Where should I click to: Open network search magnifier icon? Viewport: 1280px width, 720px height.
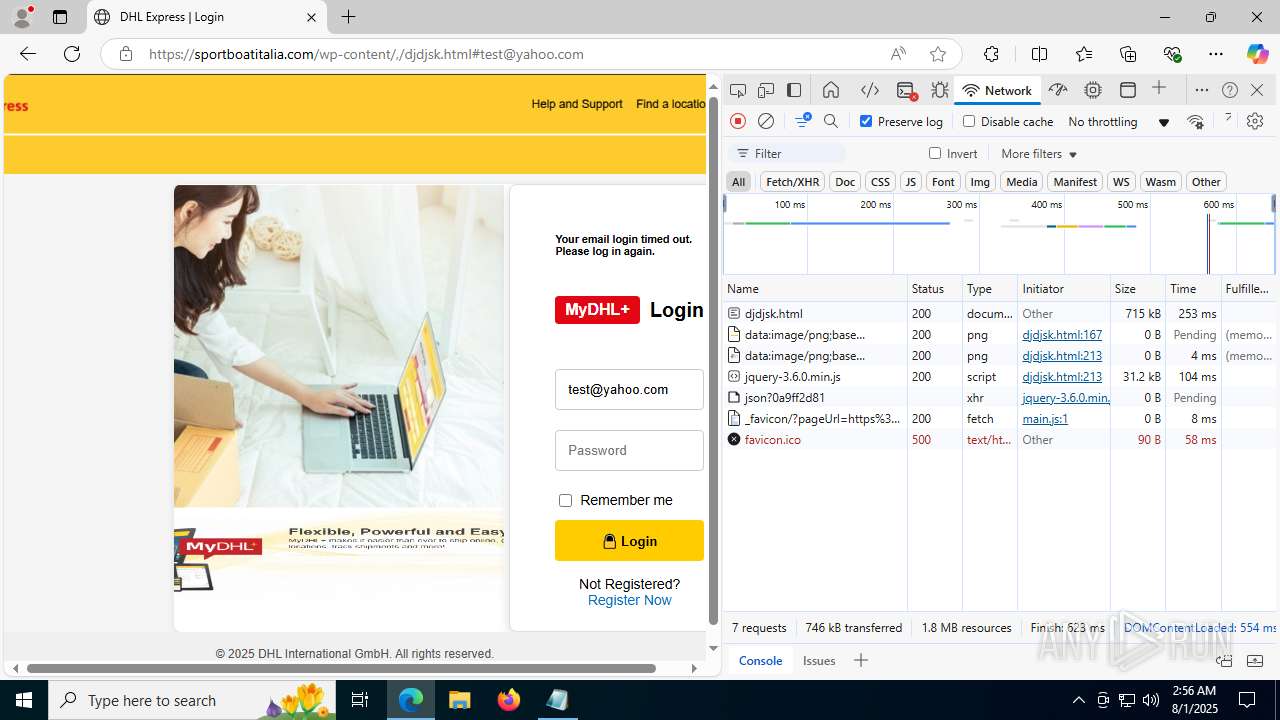coord(831,121)
